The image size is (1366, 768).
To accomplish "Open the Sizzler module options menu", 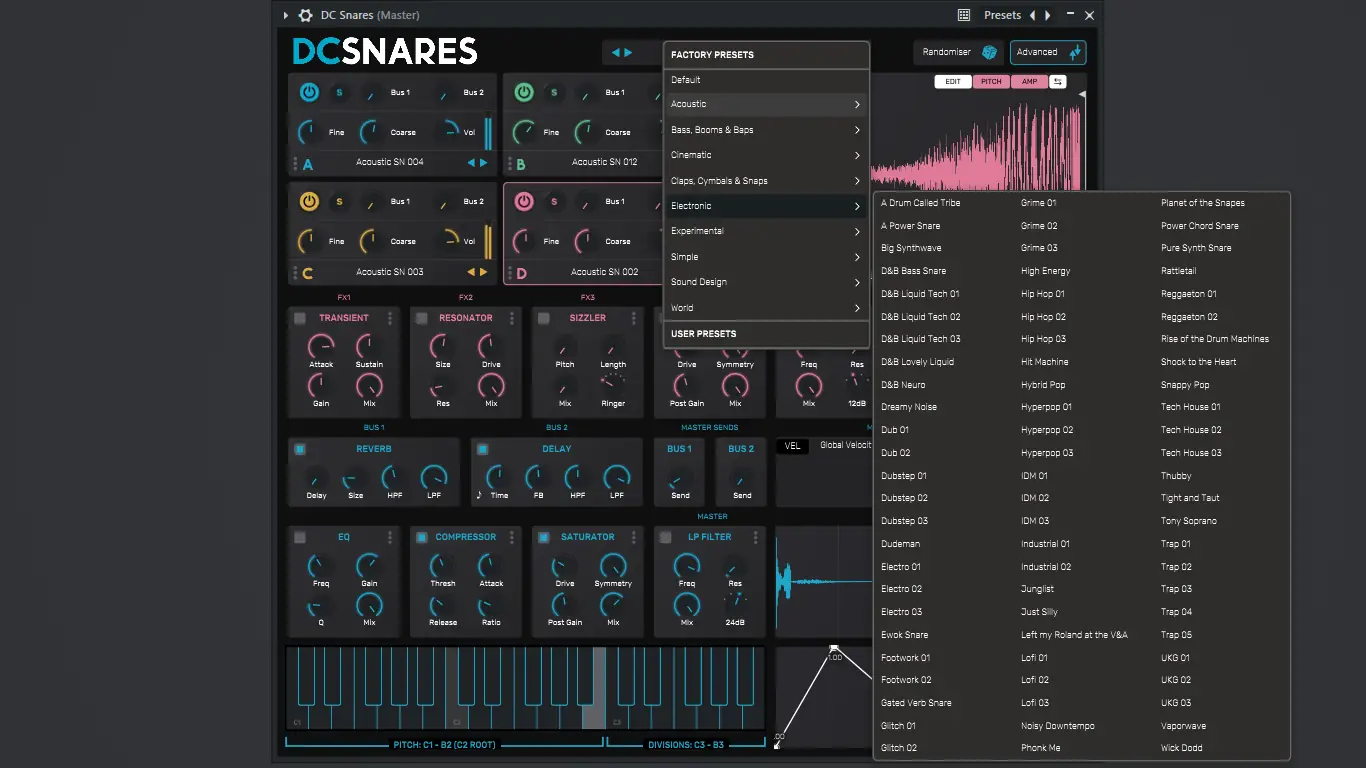I will coord(634,318).
